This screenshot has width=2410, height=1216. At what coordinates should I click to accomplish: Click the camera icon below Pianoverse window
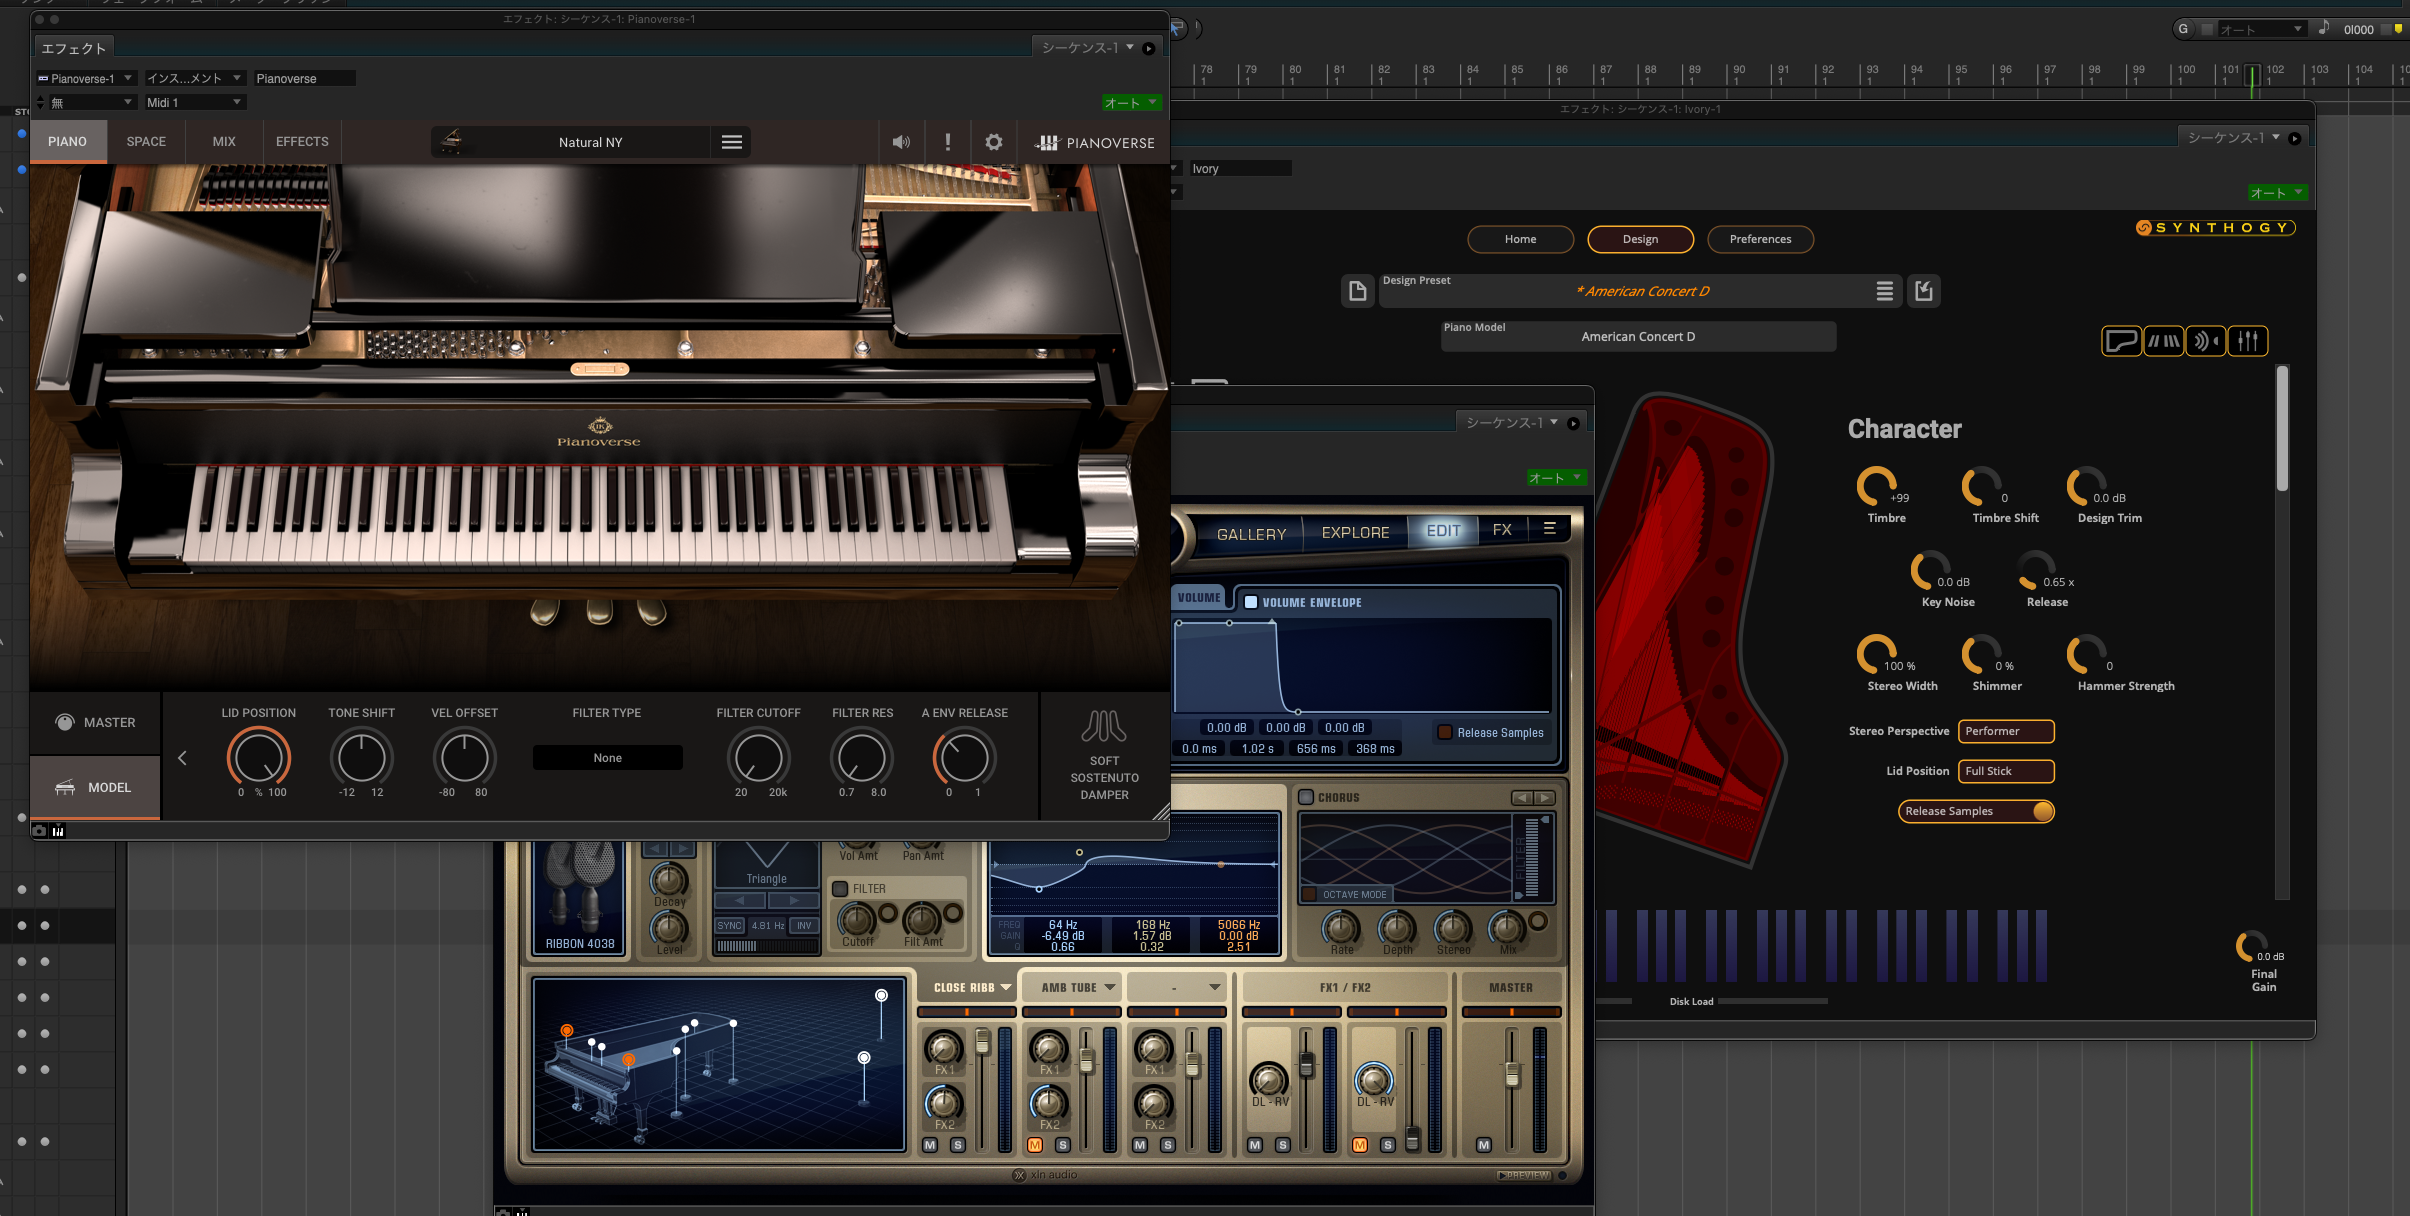coord(39,831)
